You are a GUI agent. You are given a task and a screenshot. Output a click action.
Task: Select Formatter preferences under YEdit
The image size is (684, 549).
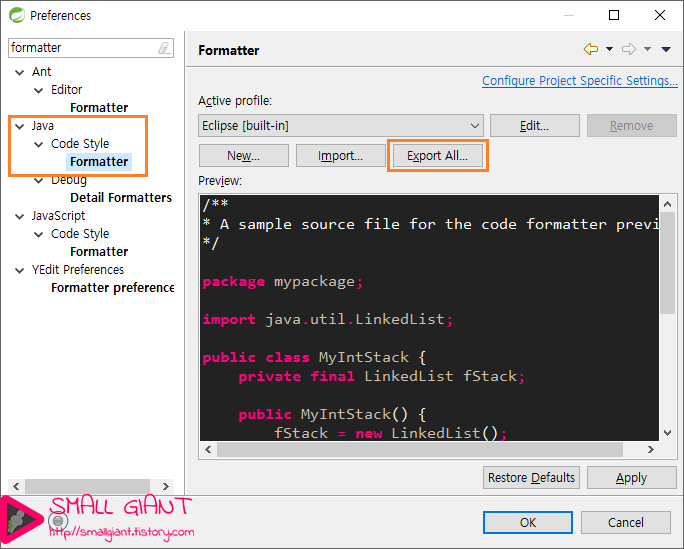click(113, 288)
